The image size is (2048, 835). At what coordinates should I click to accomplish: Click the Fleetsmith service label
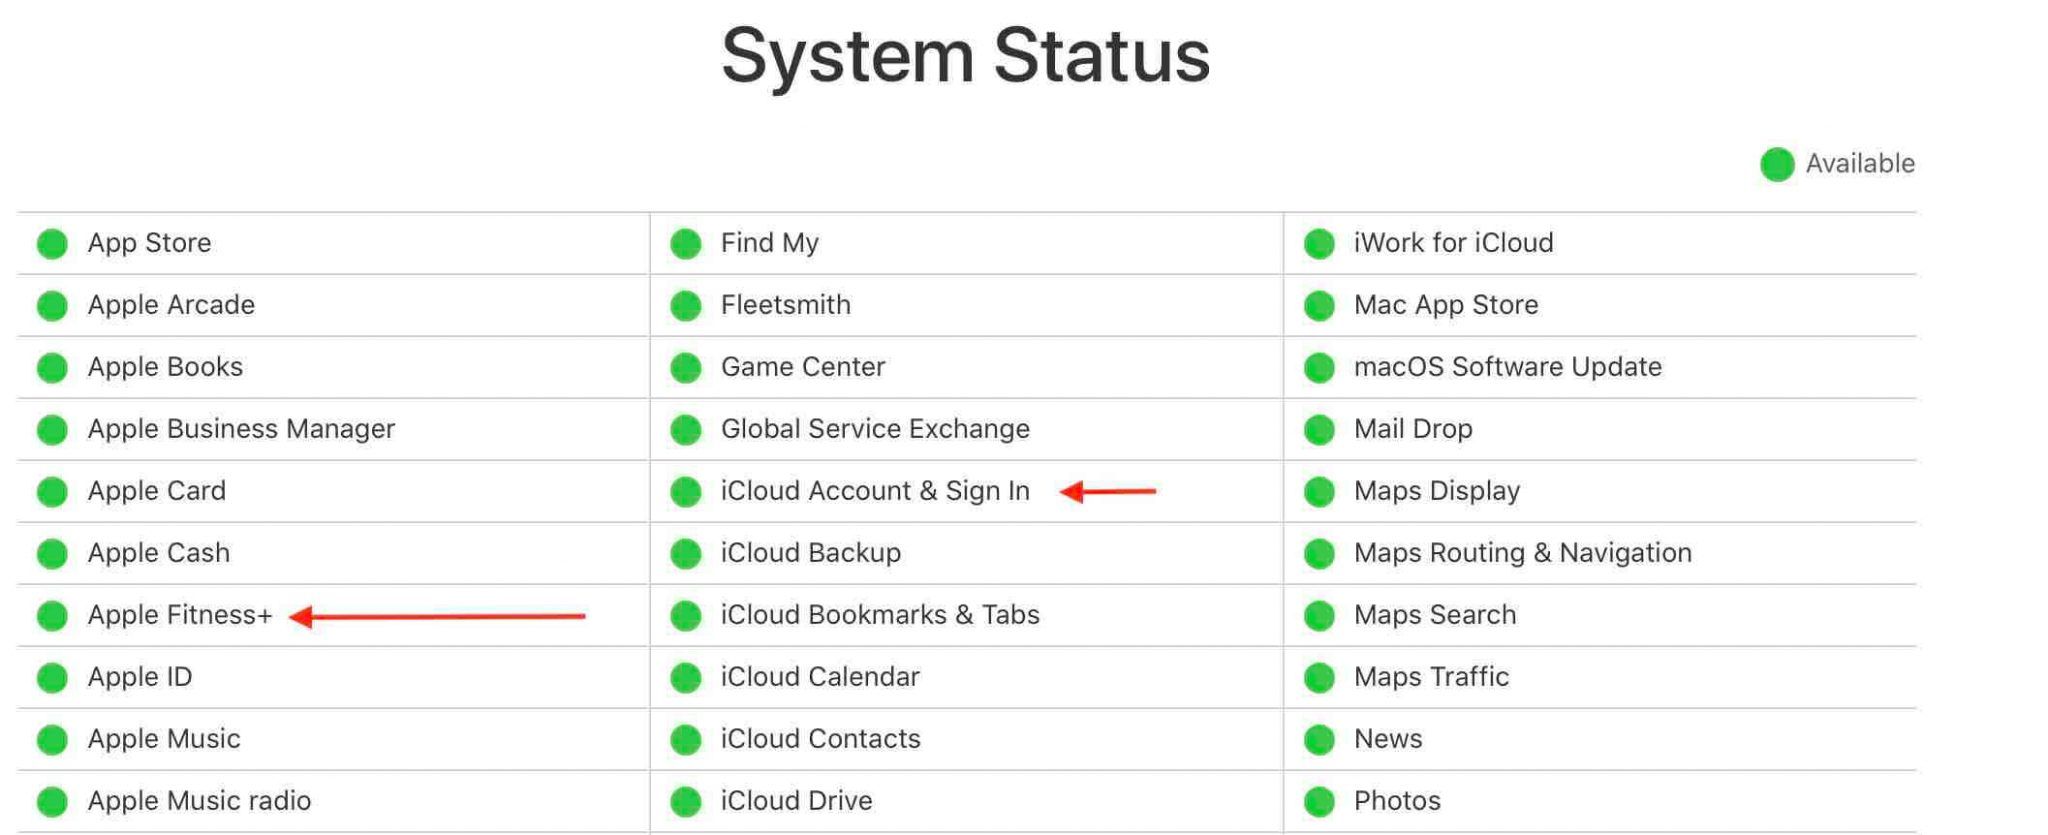pos(785,305)
